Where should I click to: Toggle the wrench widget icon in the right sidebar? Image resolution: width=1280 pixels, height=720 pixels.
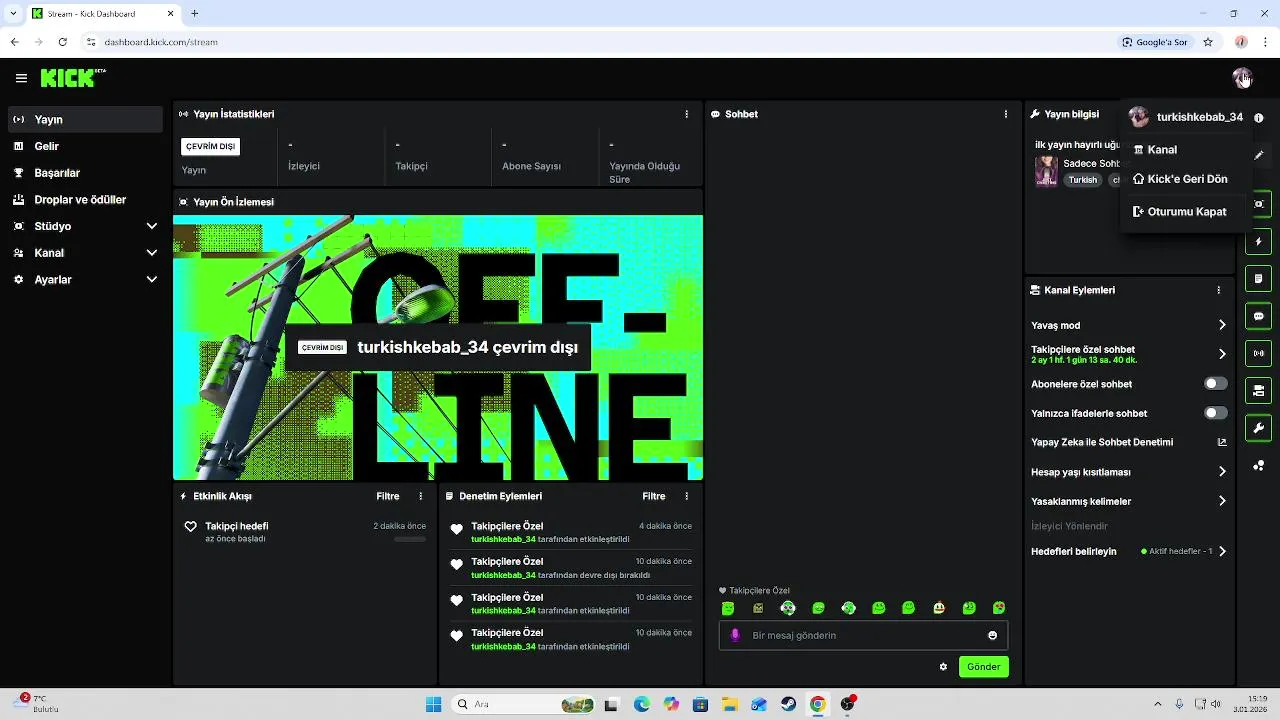pos(1259,428)
